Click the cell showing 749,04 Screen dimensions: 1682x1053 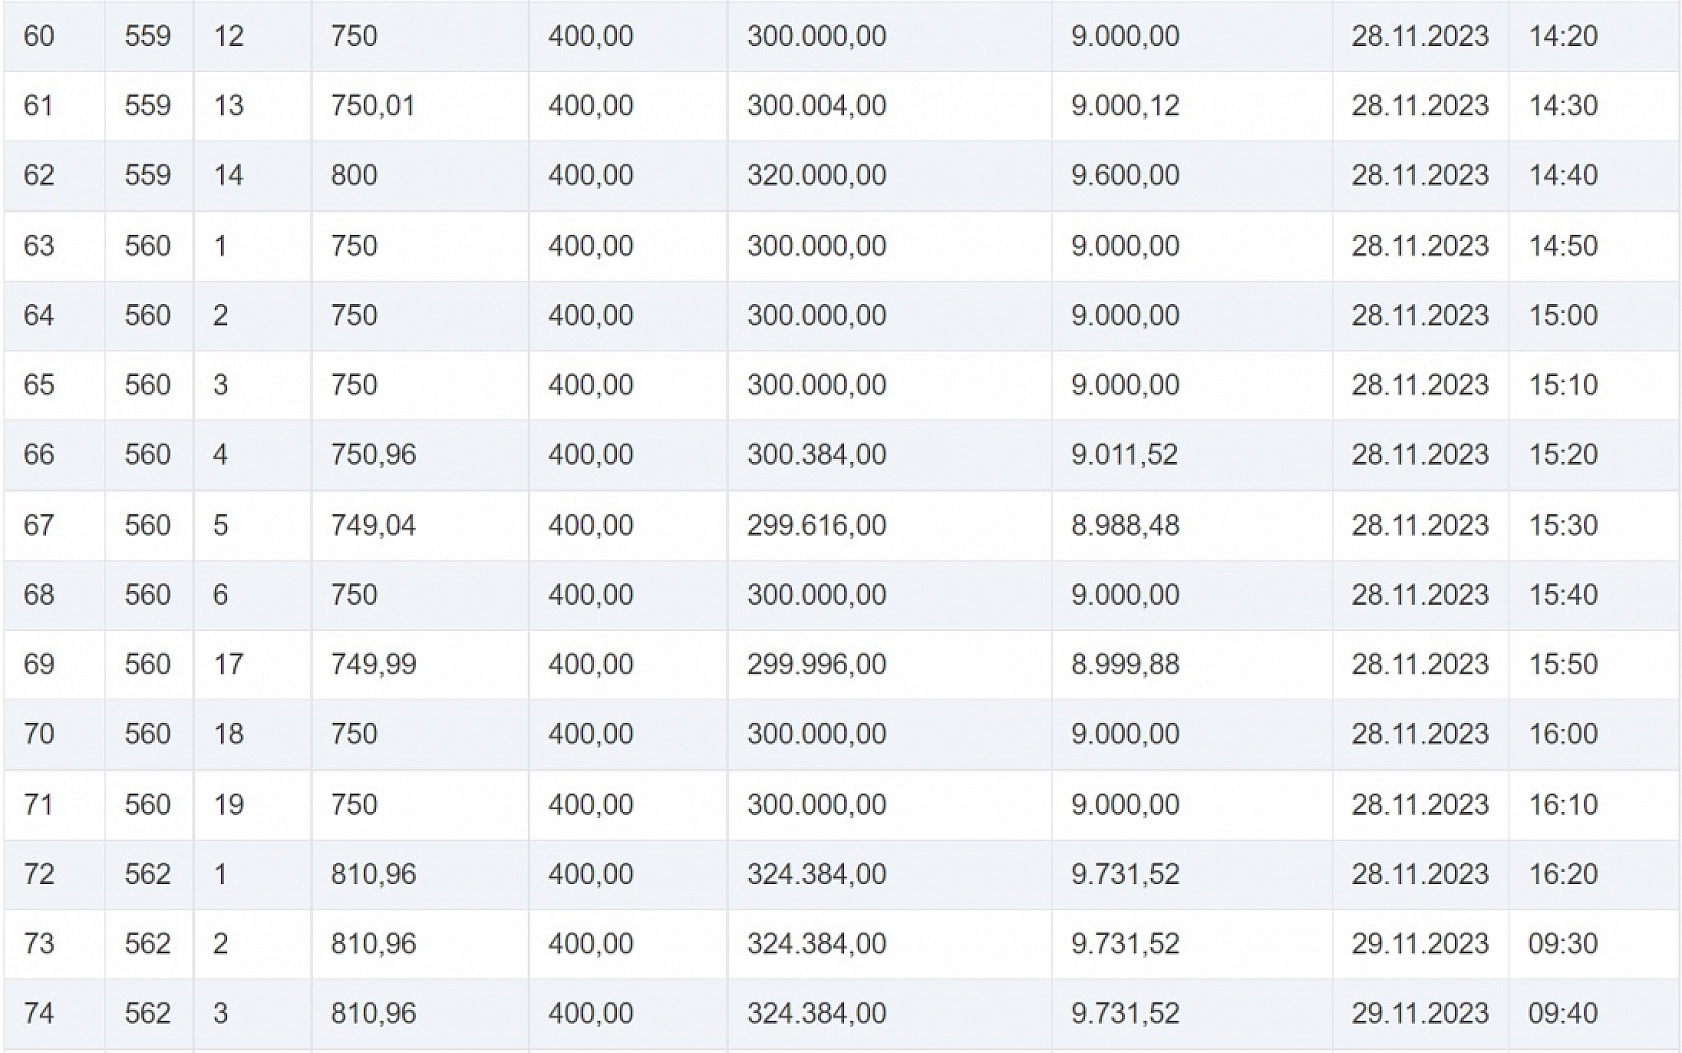pyautogui.click(x=373, y=525)
